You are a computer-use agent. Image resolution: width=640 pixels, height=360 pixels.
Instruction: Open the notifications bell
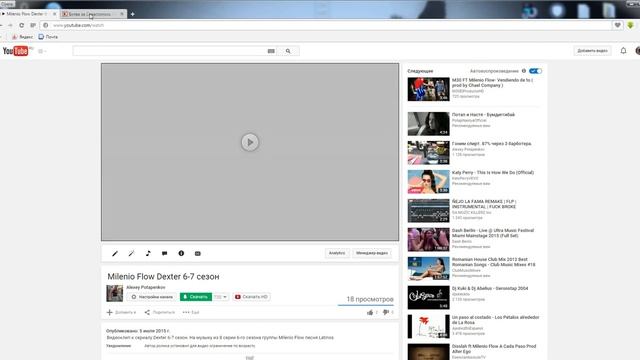click(x=623, y=51)
